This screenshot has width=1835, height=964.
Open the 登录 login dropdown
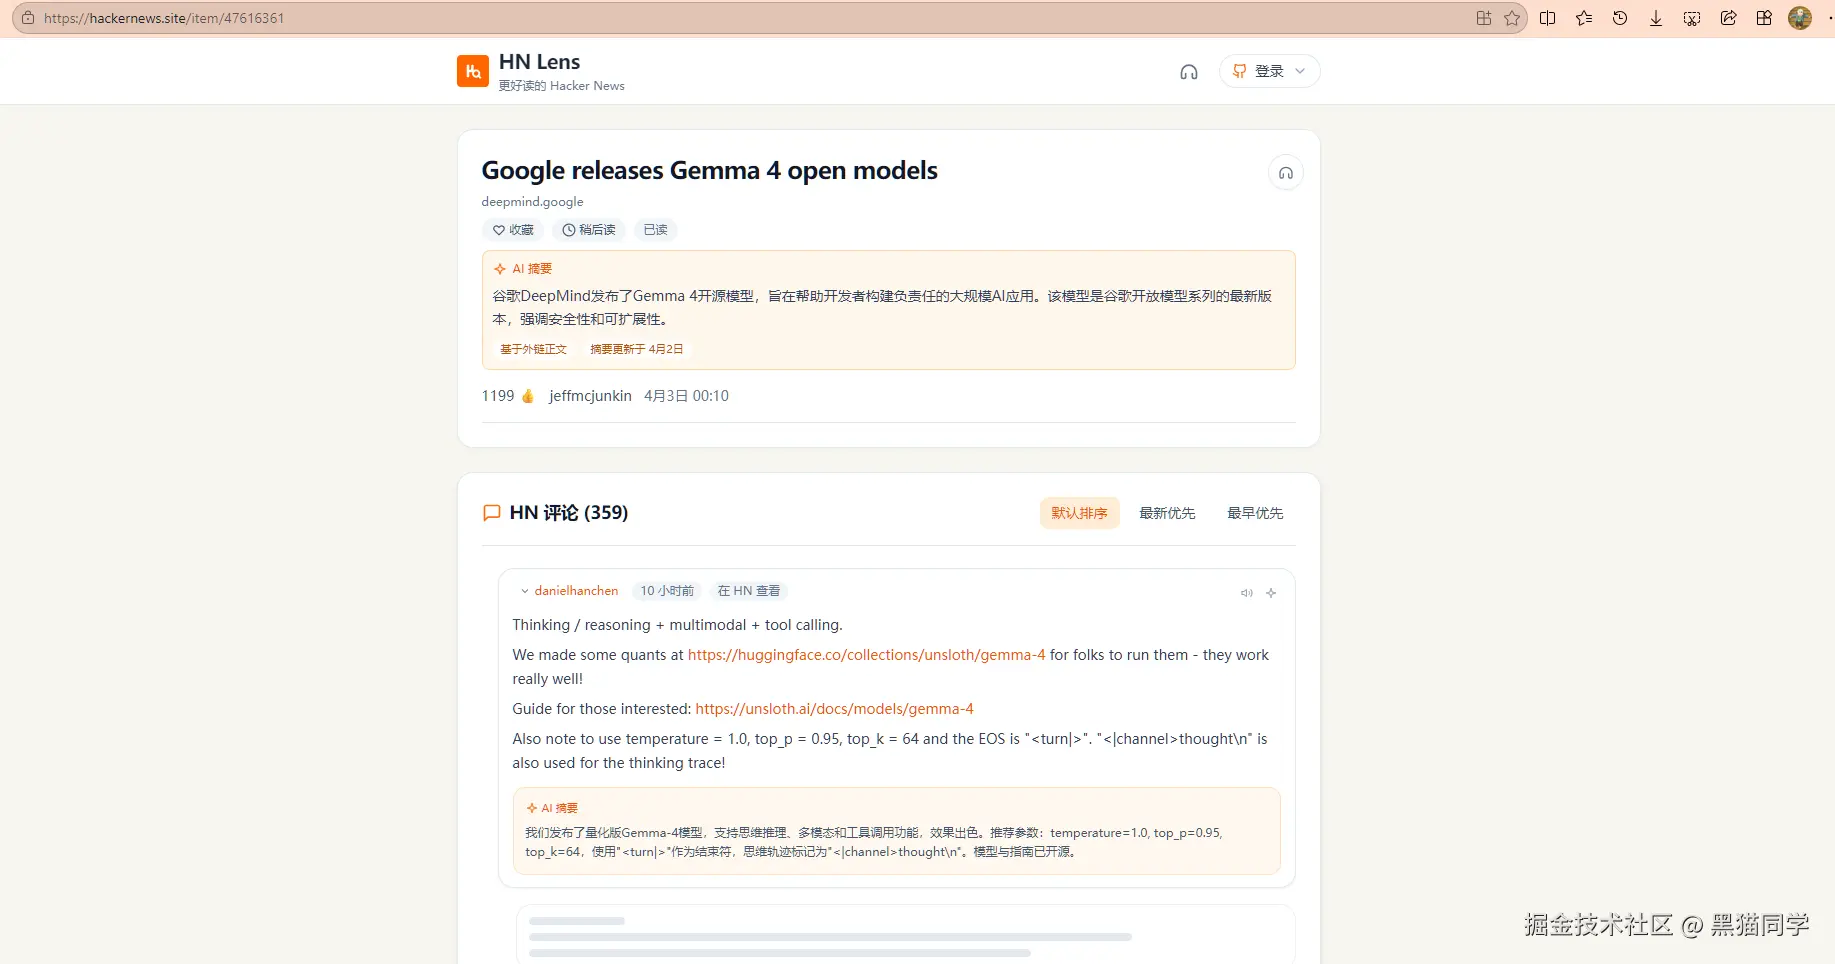pyautogui.click(x=1269, y=71)
